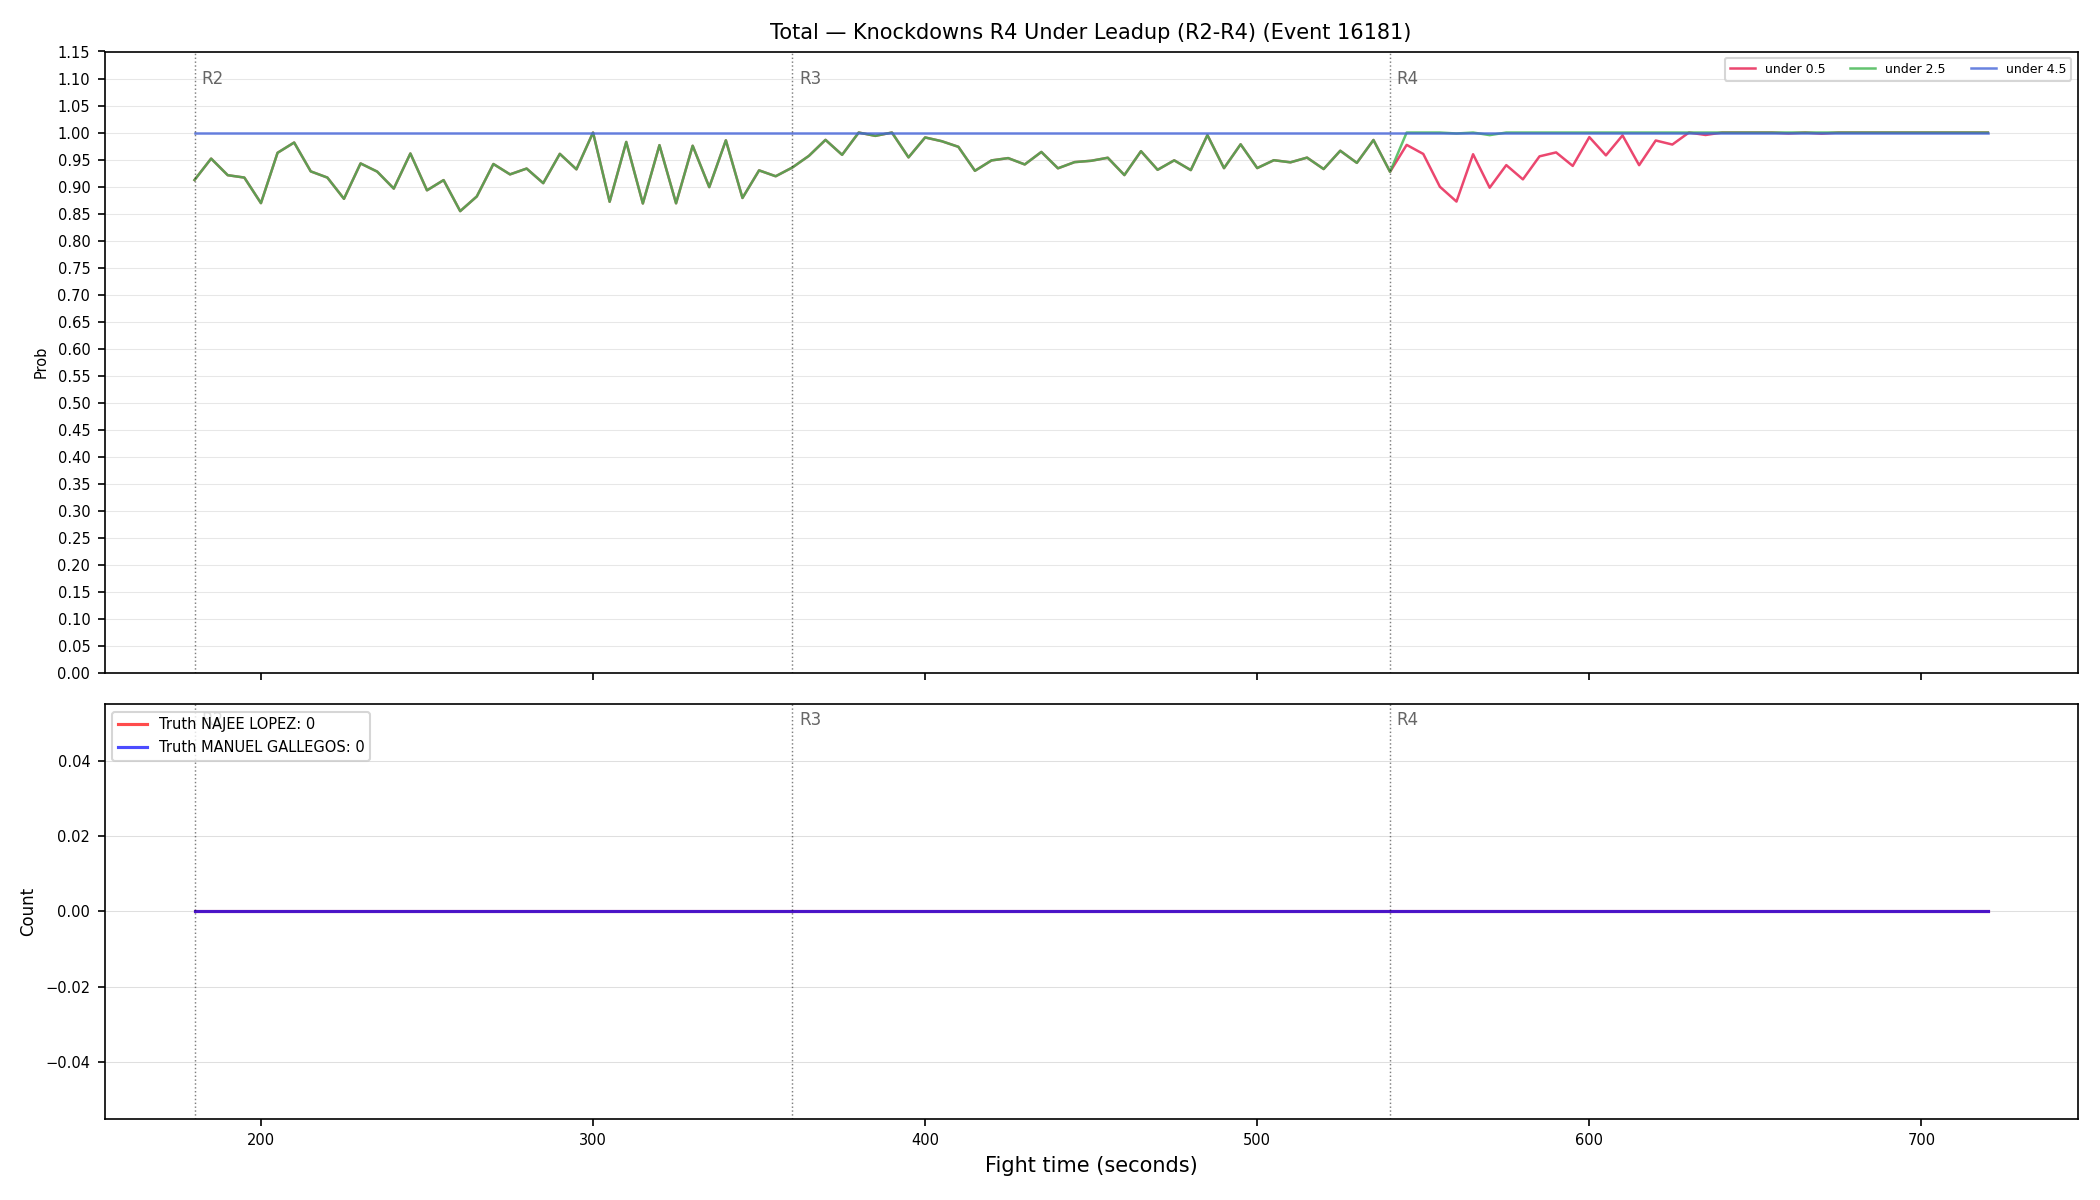Screen dimensions: 2100x1200
Task: Click the red under 0.5 dip in round R4
Action: (x=1456, y=200)
